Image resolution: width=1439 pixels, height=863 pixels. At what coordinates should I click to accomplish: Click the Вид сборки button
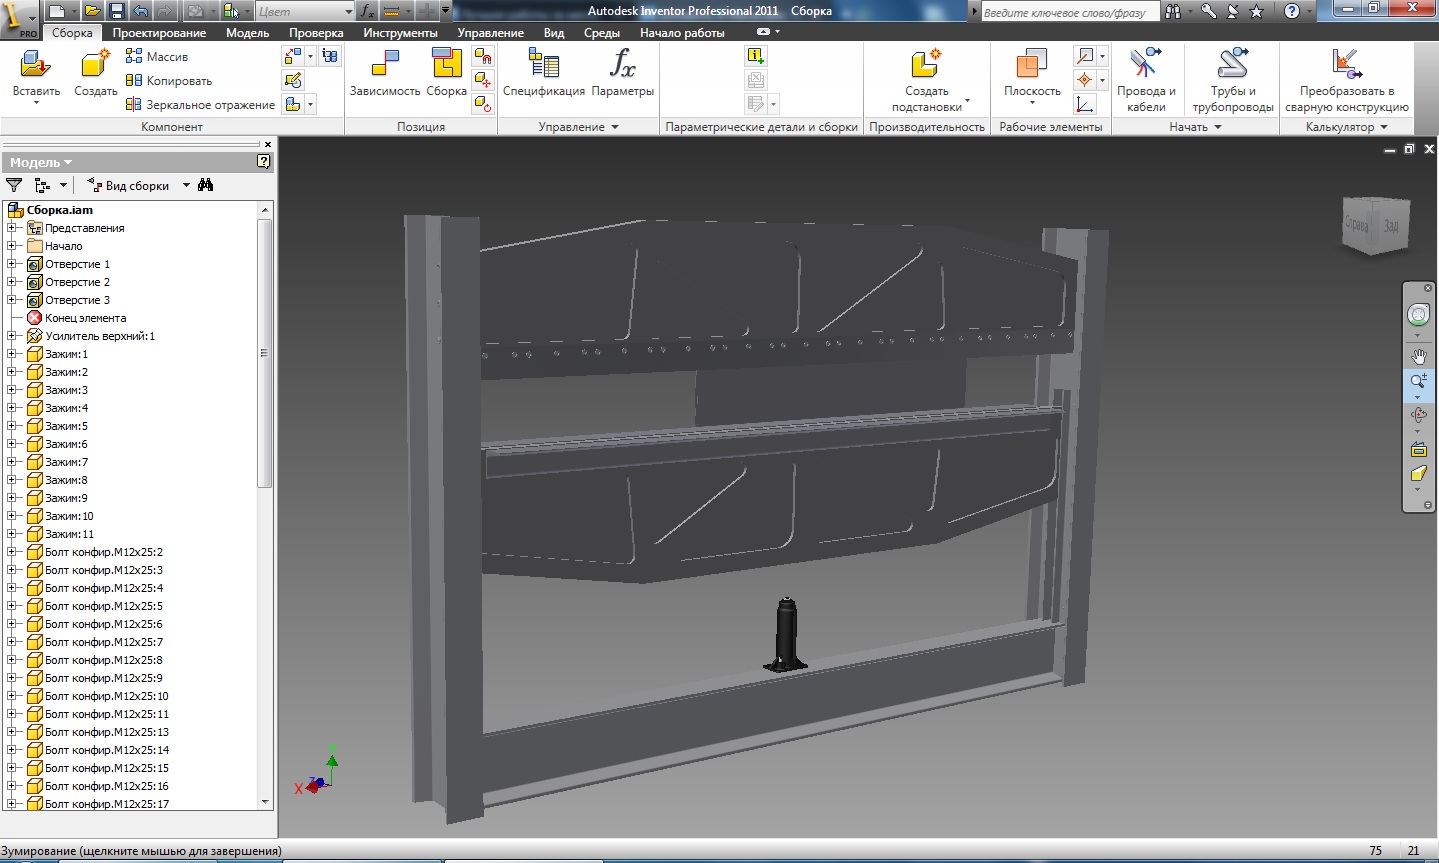pos(128,185)
